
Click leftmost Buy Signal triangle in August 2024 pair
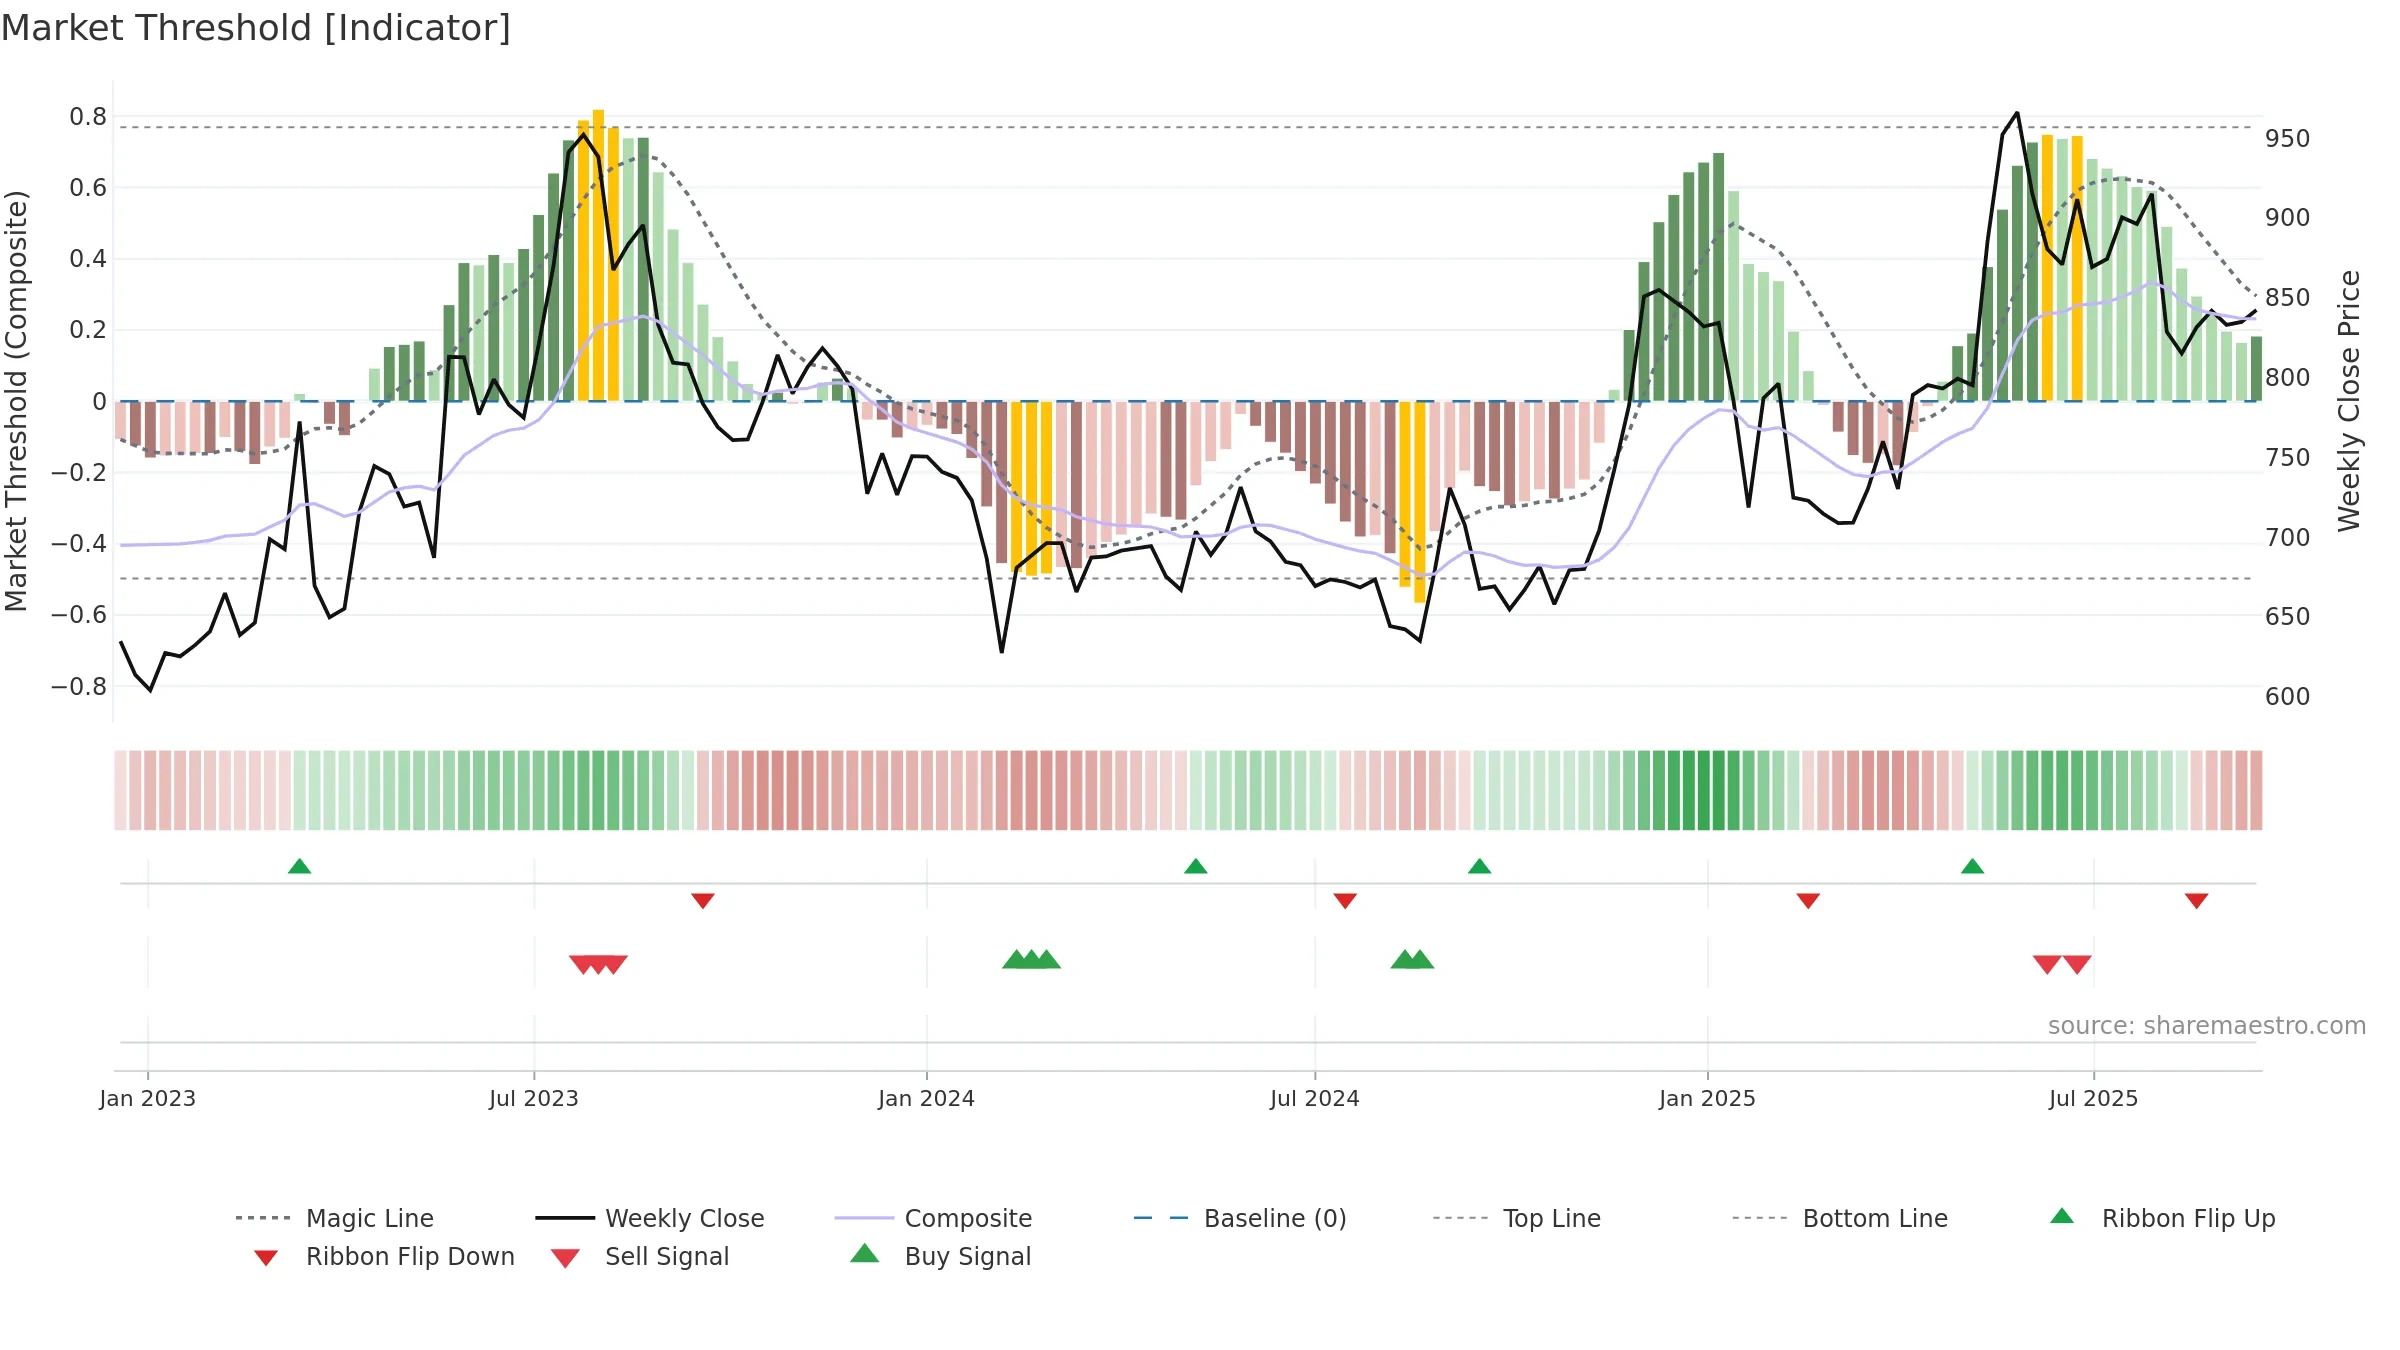point(1404,959)
